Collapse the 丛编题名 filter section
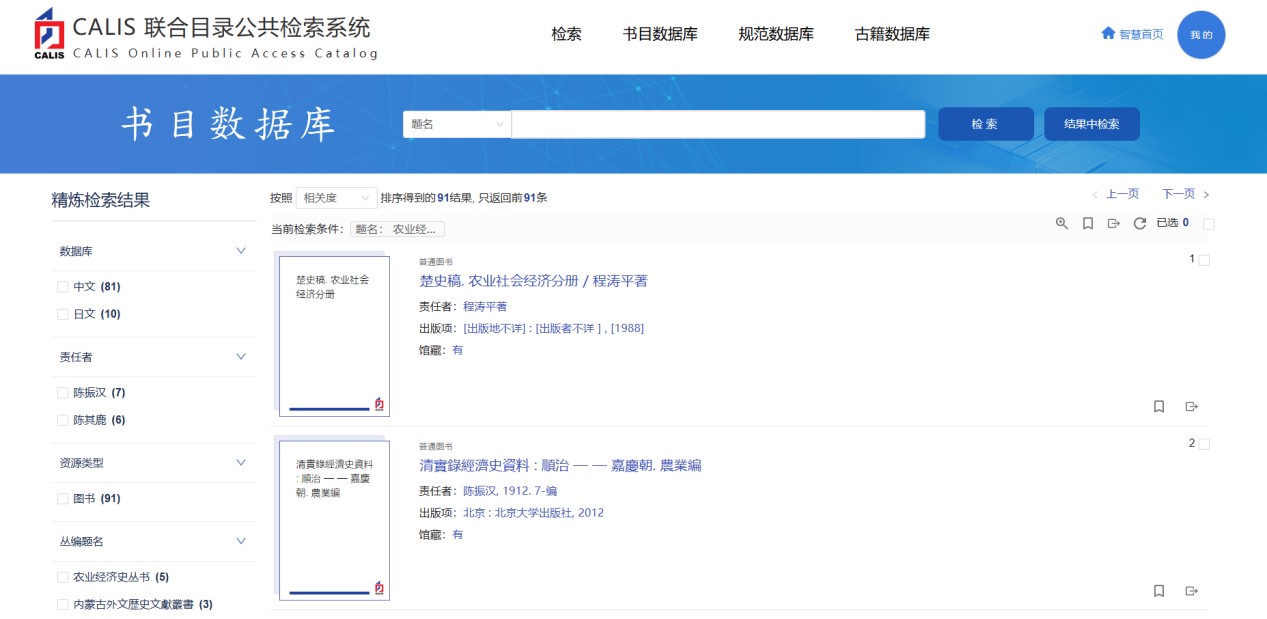This screenshot has width=1267, height=619. click(240, 540)
